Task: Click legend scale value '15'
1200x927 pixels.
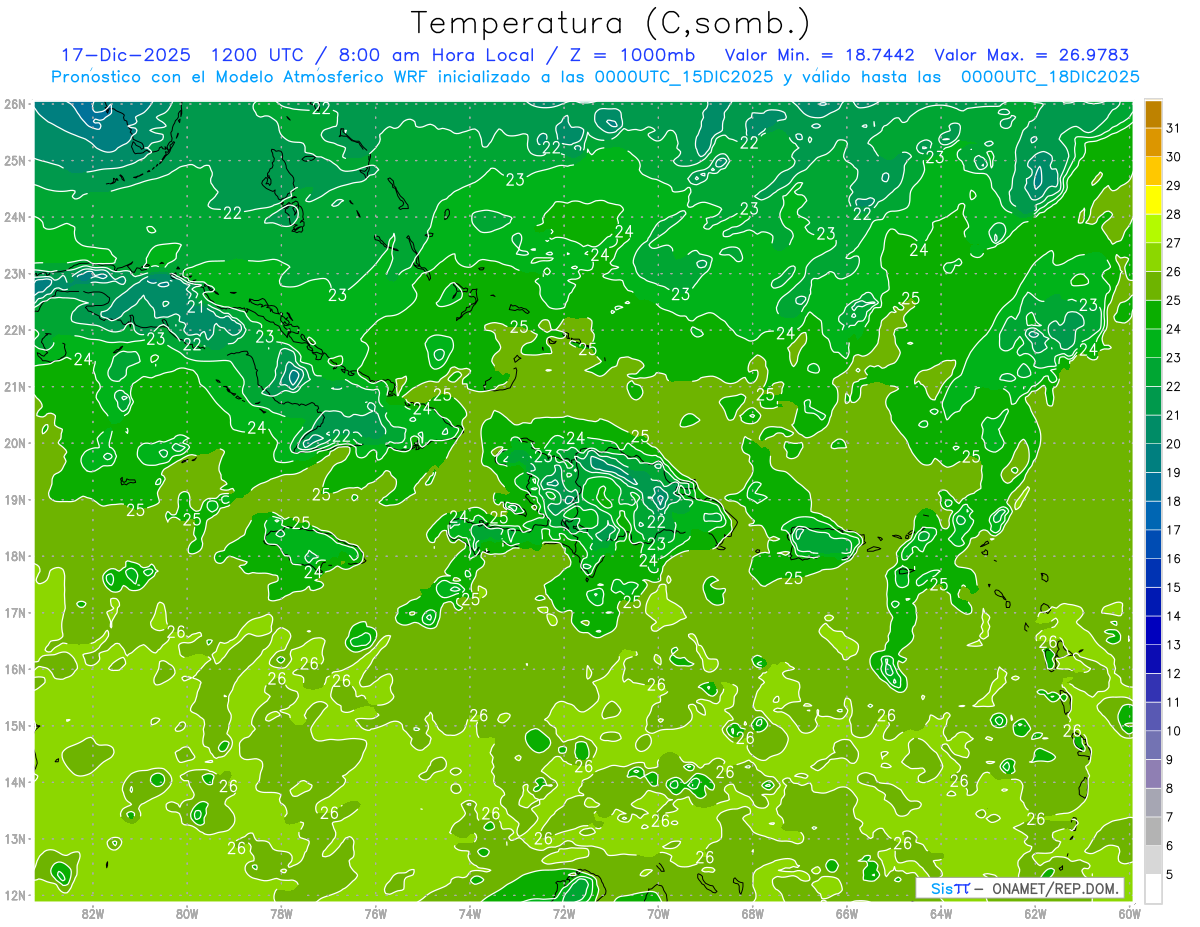Action: [1174, 587]
